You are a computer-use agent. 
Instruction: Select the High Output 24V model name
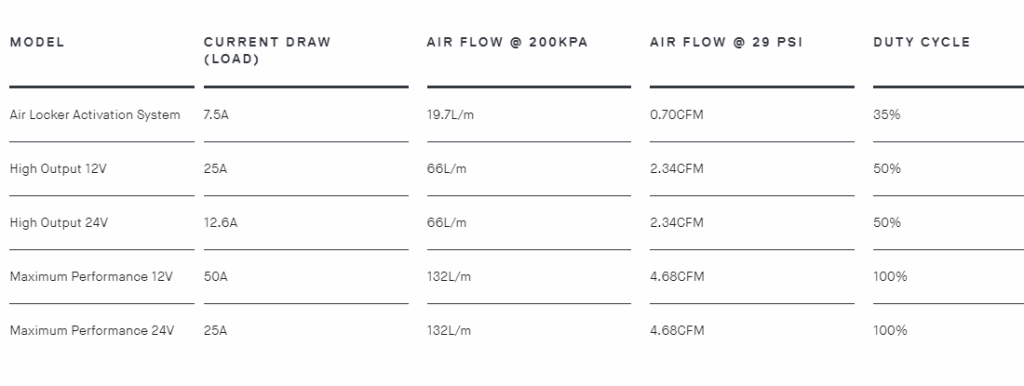(x=59, y=223)
